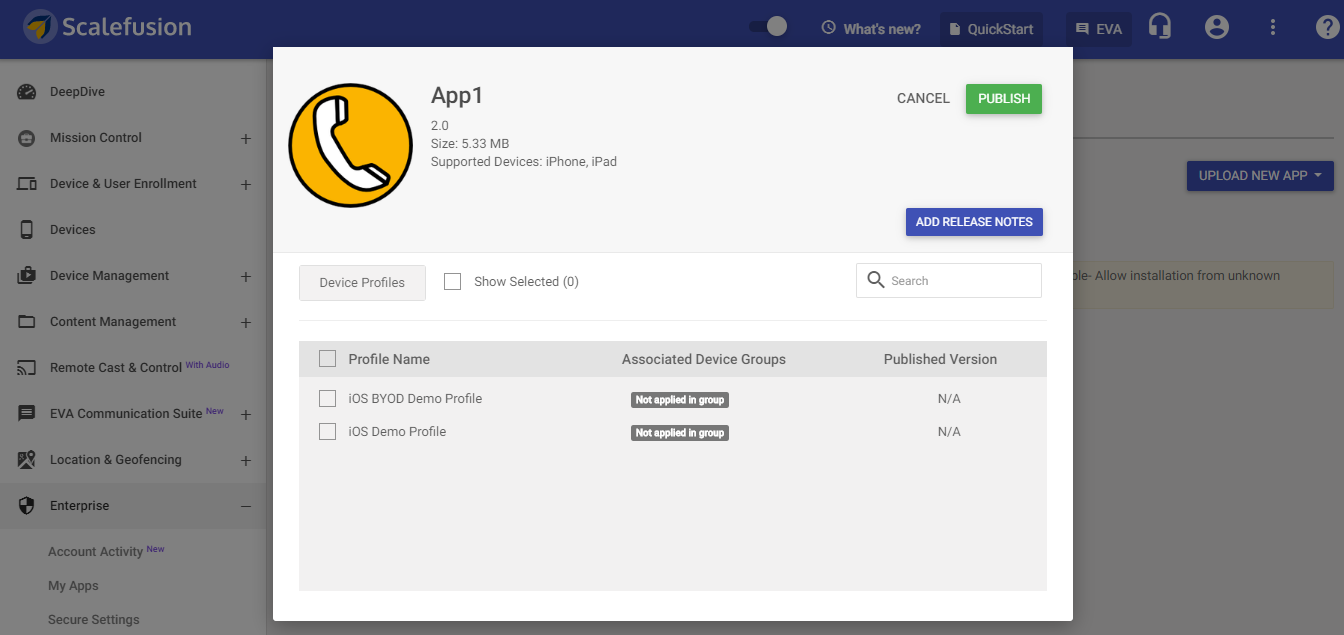This screenshot has width=1344, height=635.
Task: Click the Enterprise shield icon
Action: coord(27,506)
